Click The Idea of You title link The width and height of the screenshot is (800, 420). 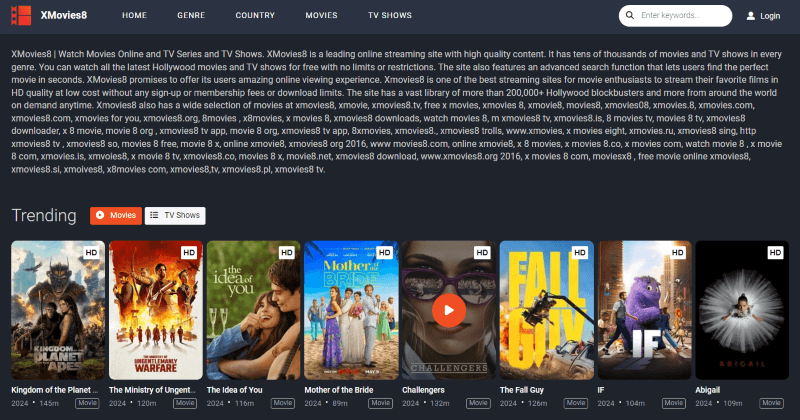point(235,390)
